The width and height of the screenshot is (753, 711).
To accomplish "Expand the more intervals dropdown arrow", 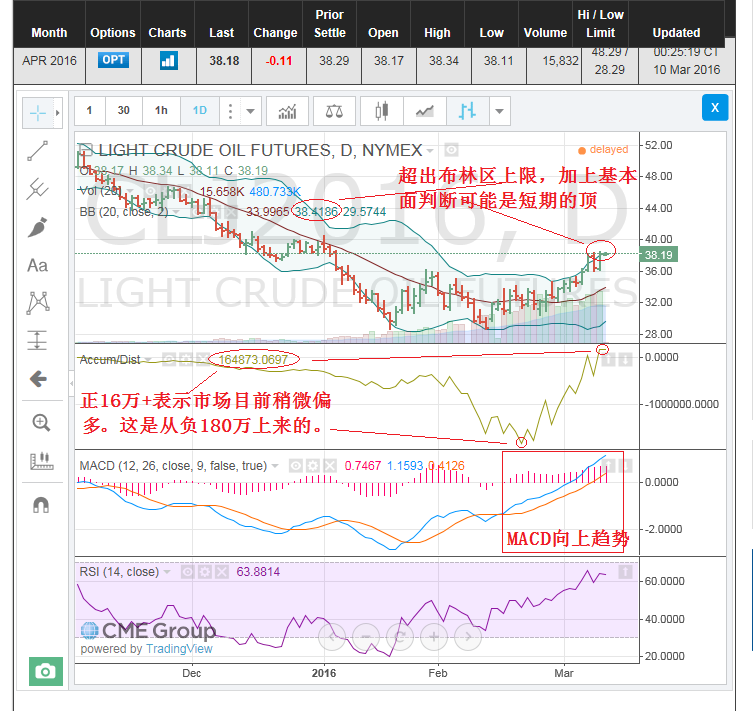I will [250, 110].
